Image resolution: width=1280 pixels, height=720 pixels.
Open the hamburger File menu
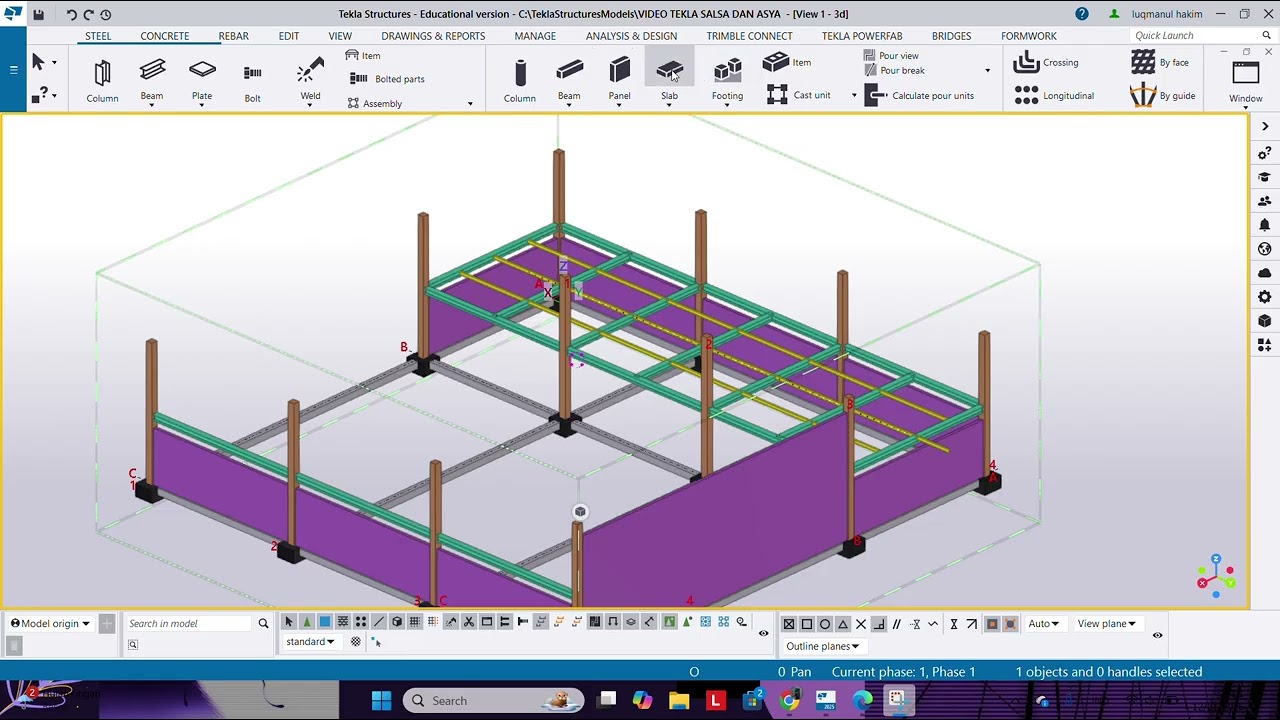click(13, 70)
